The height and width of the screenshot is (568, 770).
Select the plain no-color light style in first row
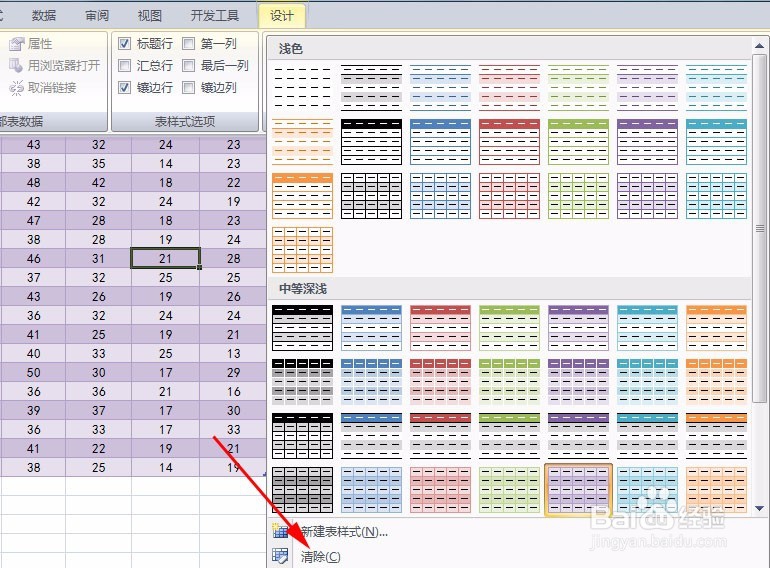(x=302, y=87)
